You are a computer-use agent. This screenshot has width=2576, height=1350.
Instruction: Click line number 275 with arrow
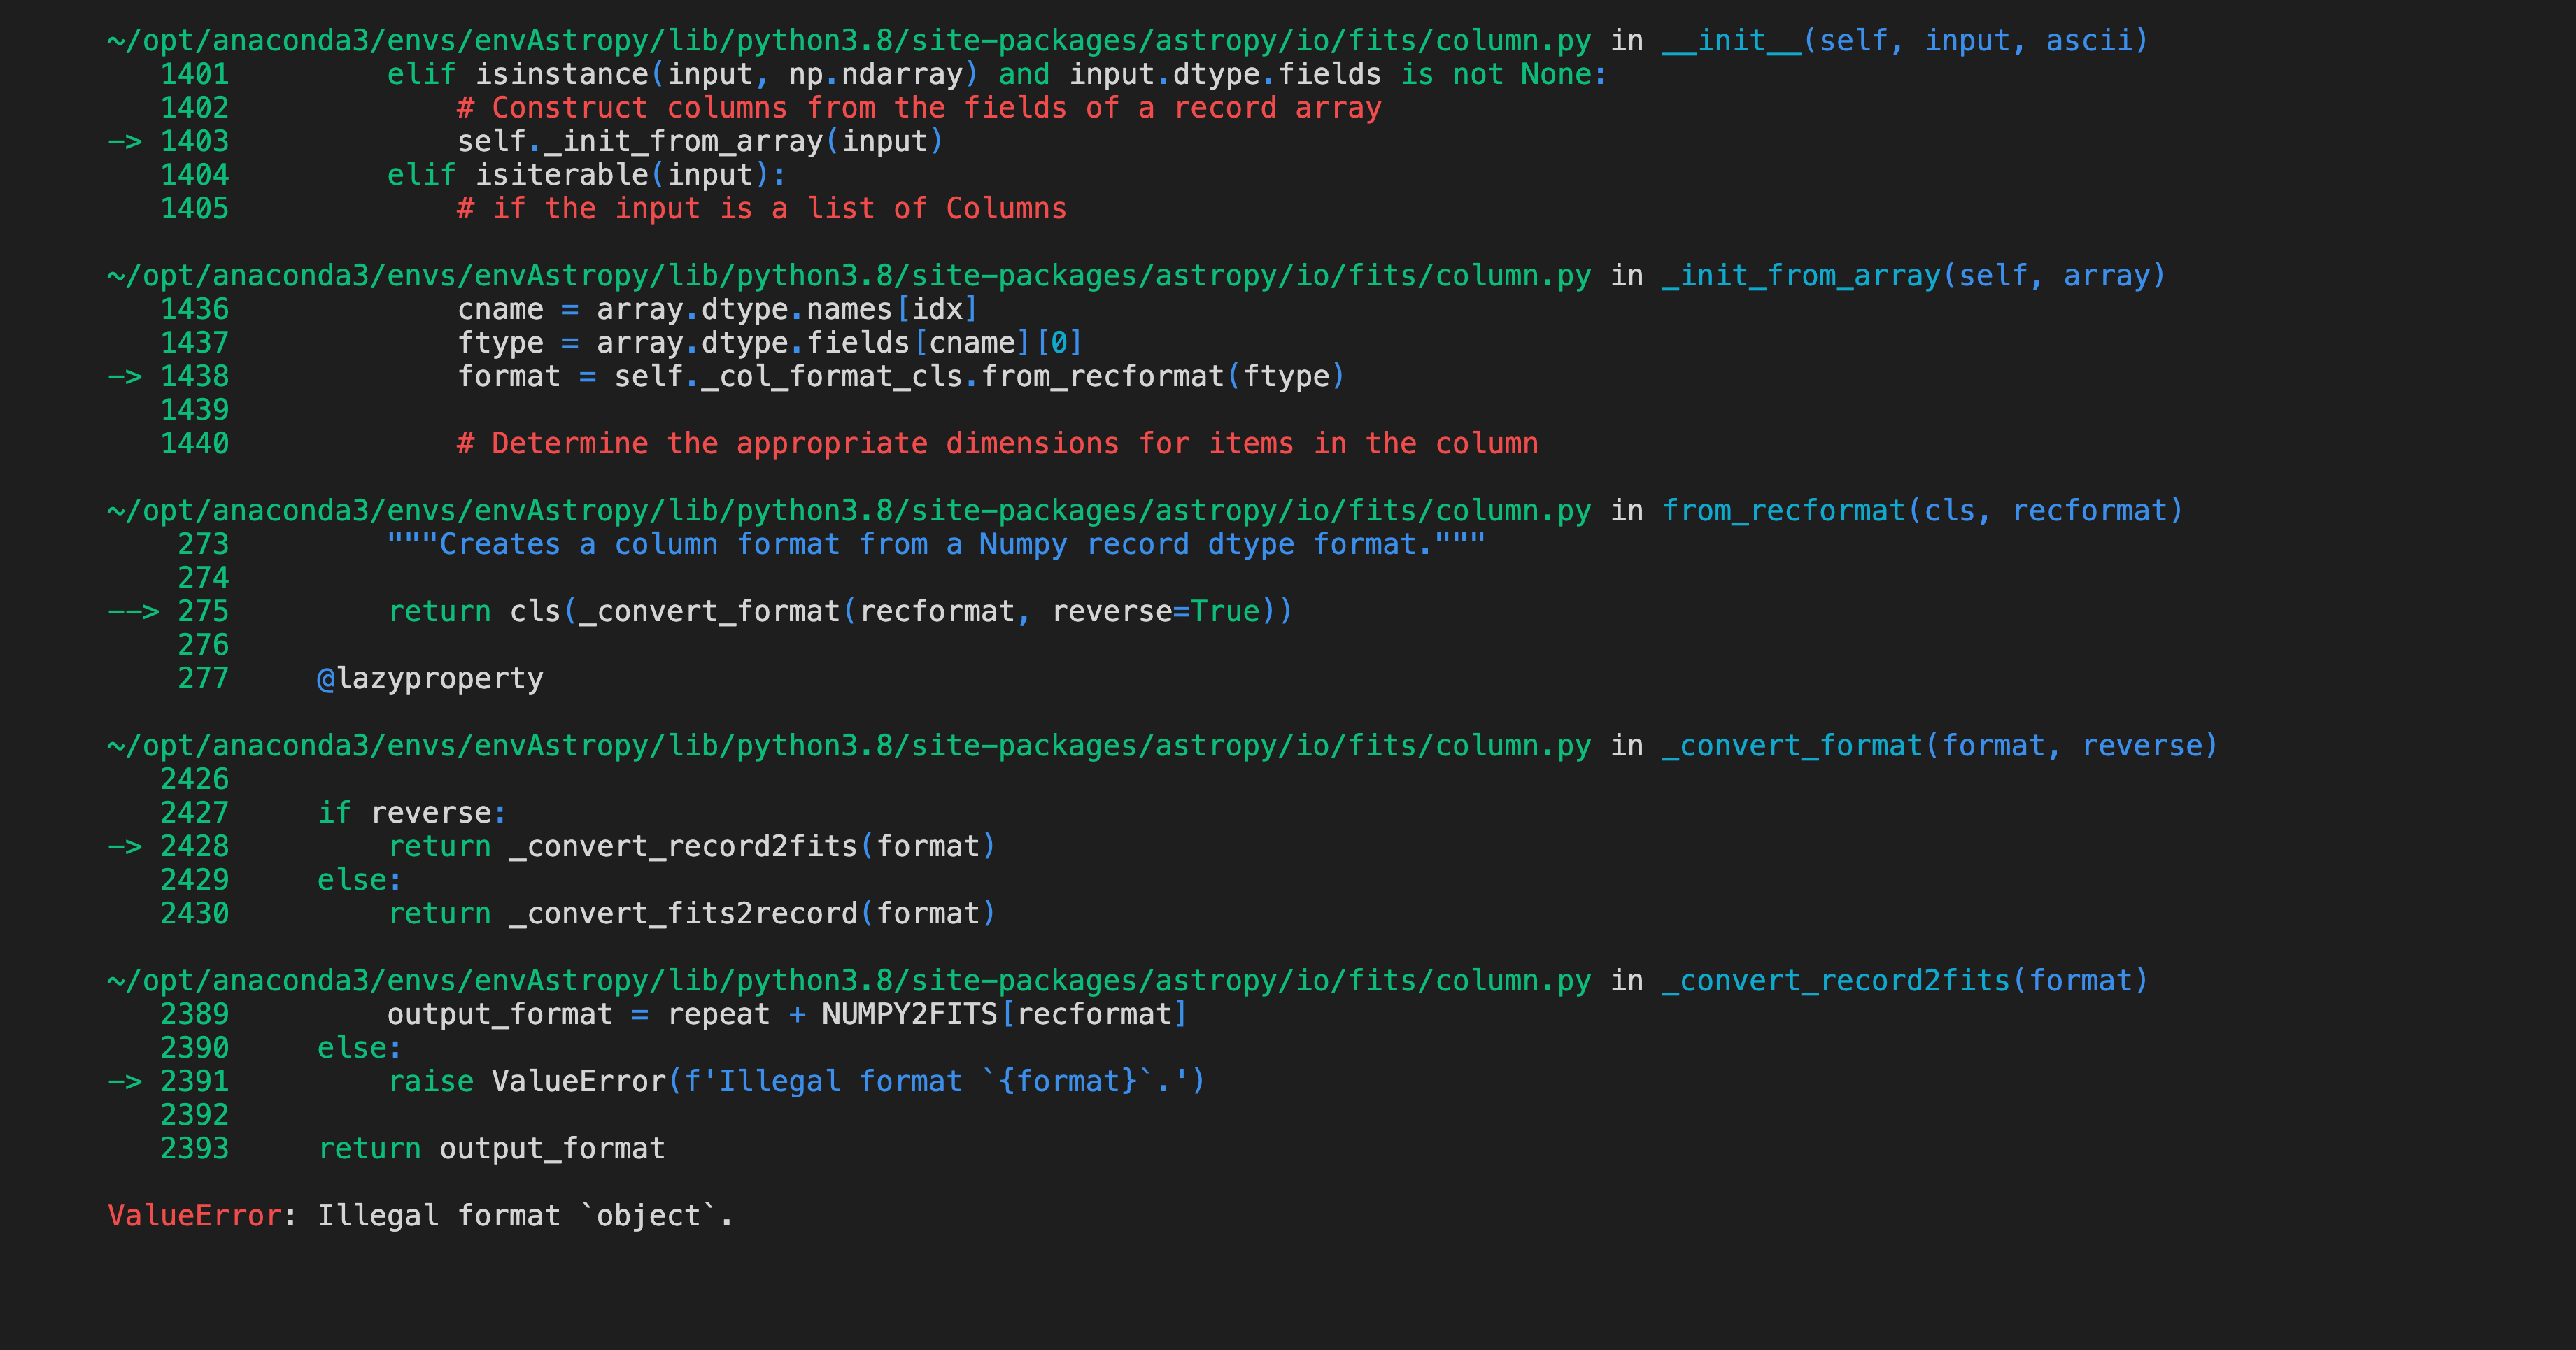pos(203,611)
